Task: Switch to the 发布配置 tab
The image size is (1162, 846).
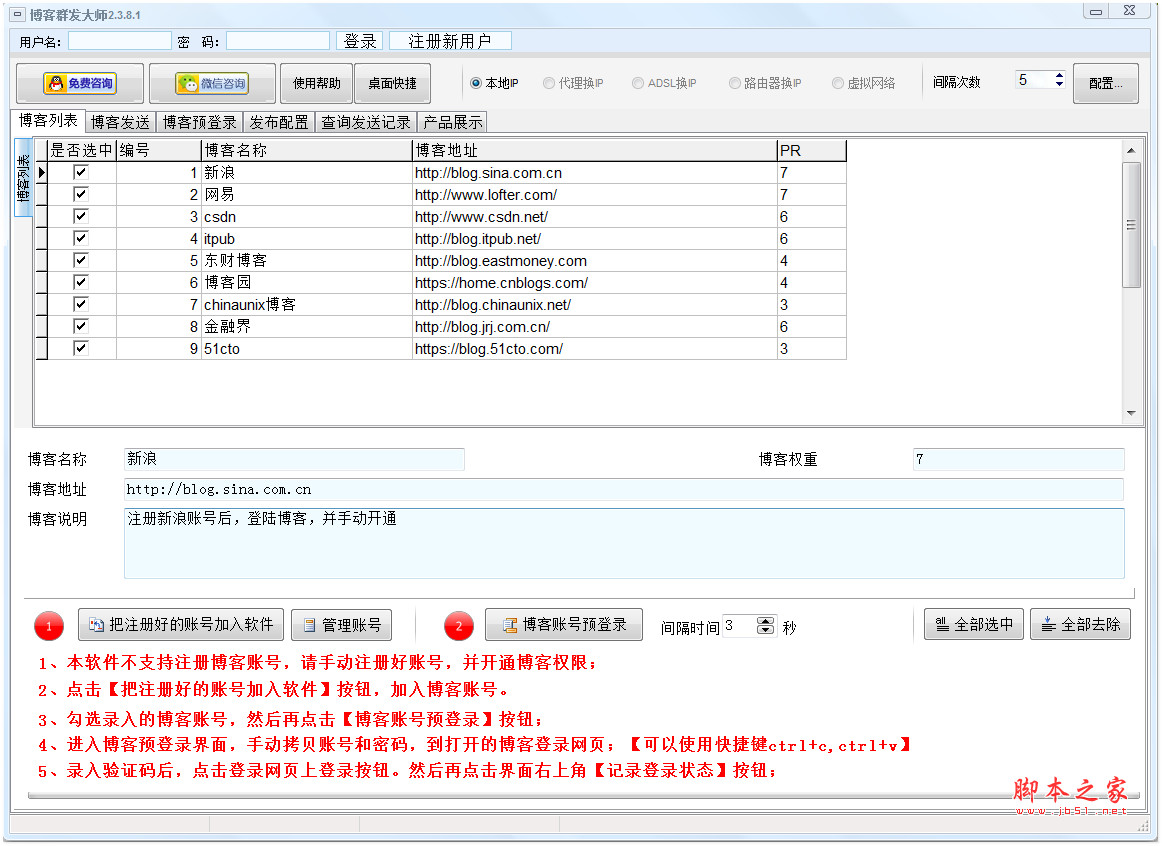Action: pos(279,122)
